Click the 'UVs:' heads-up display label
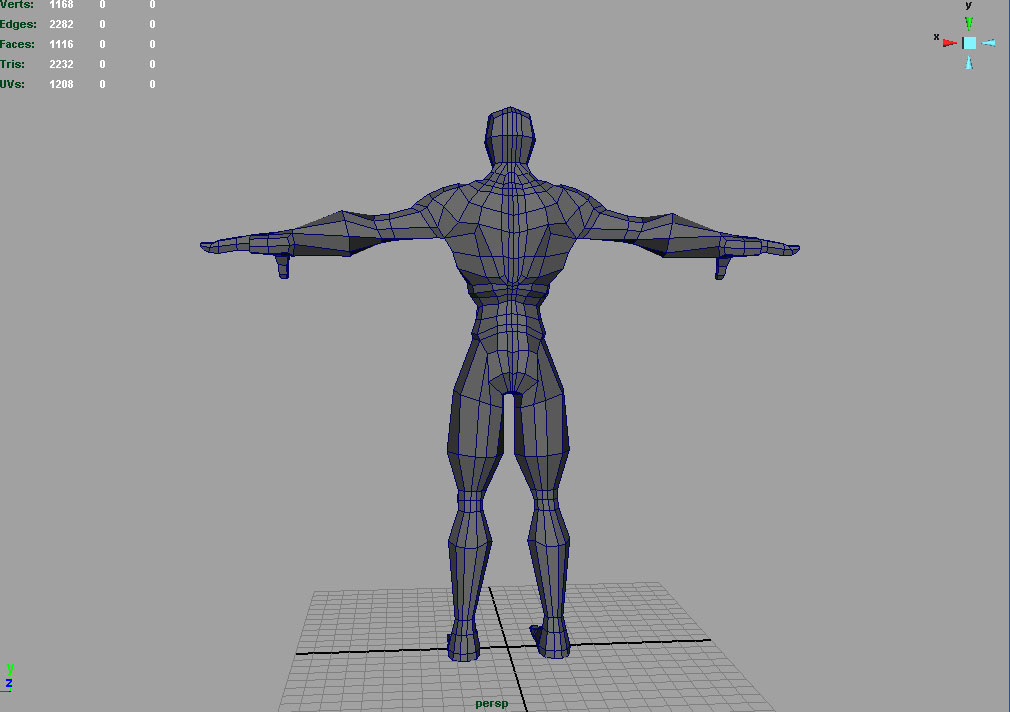1010x712 pixels. tap(12, 84)
